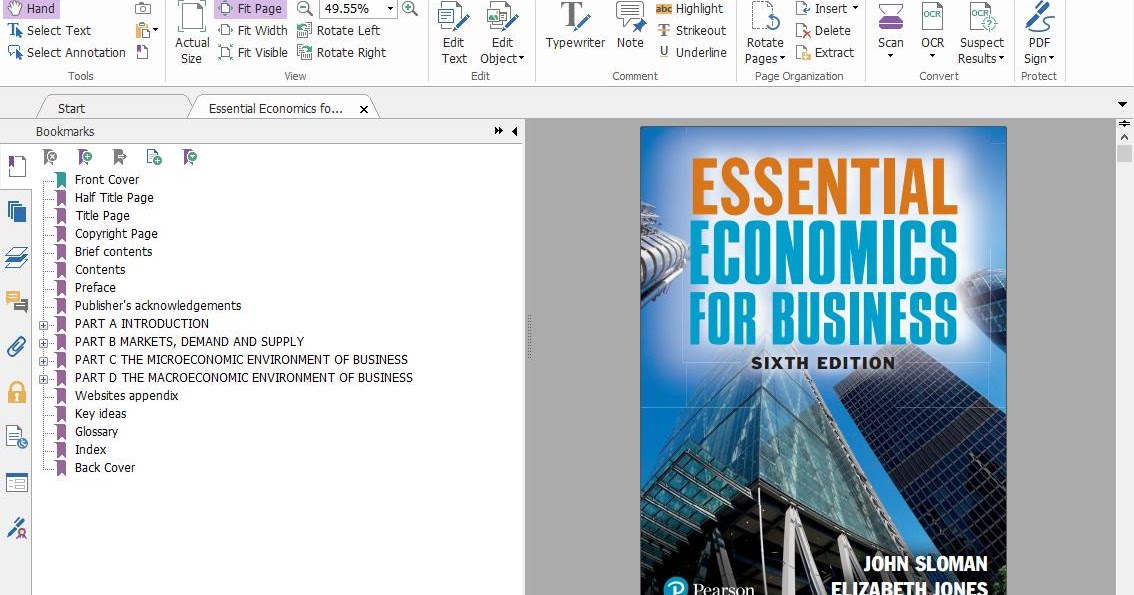This screenshot has width=1134, height=595.
Task: Expand the Bookmarks panel with double arrow
Action: pos(498,131)
